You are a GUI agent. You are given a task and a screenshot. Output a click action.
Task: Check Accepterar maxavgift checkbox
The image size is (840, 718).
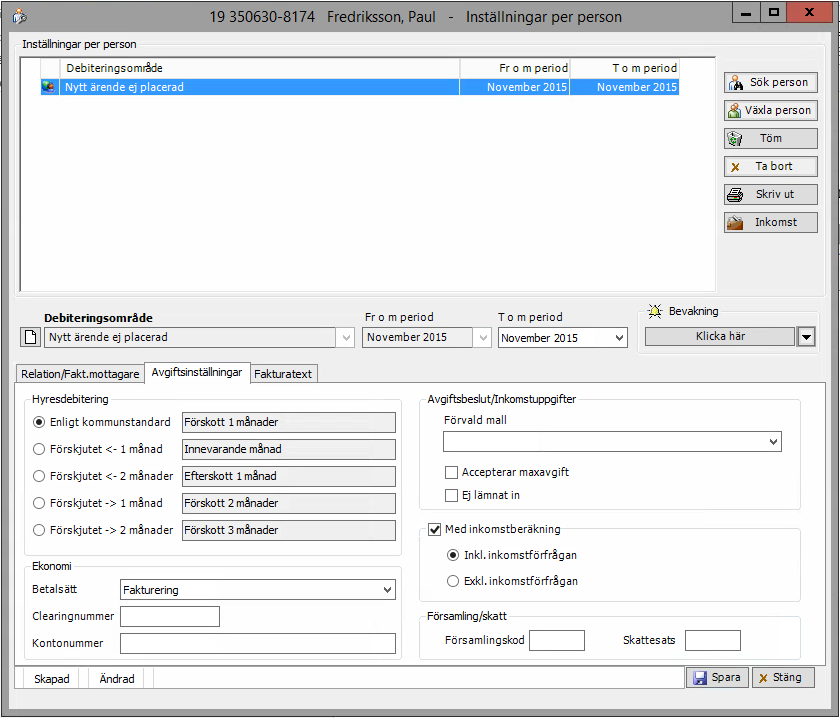click(x=452, y=472)
